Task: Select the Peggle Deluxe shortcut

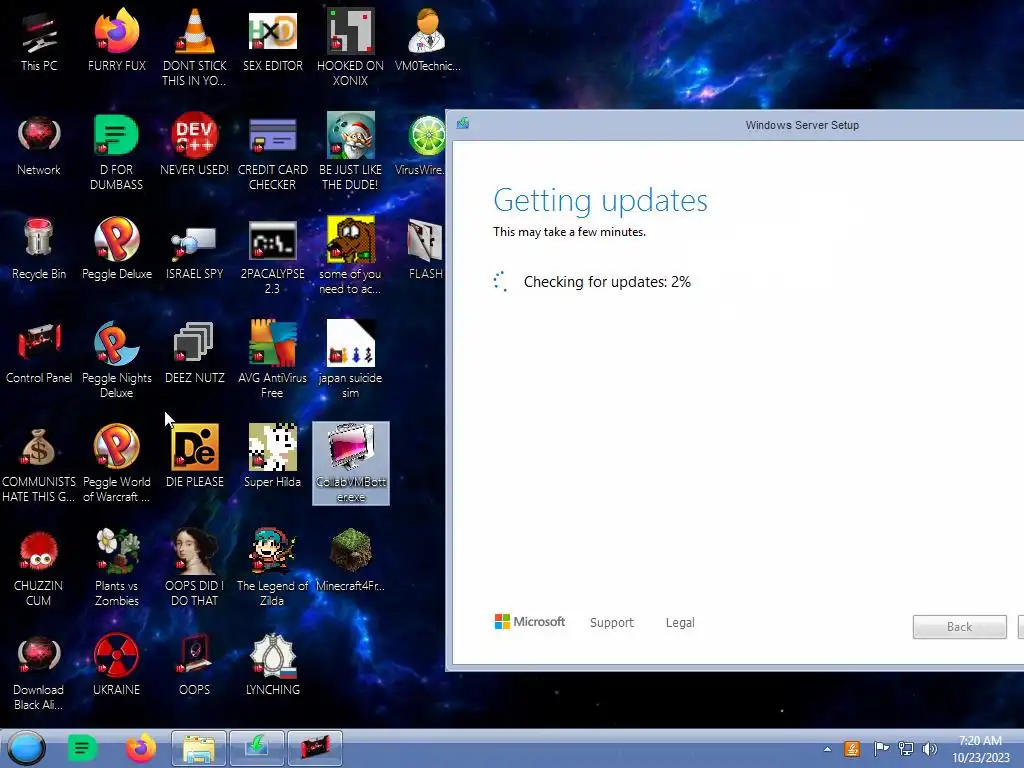Action: tap(116, 249)
